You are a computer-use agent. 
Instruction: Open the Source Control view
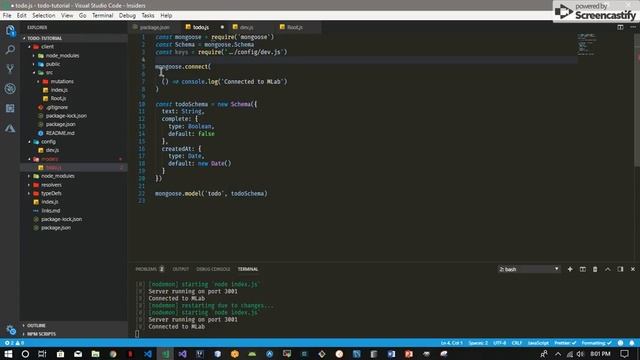pos(10,69)
